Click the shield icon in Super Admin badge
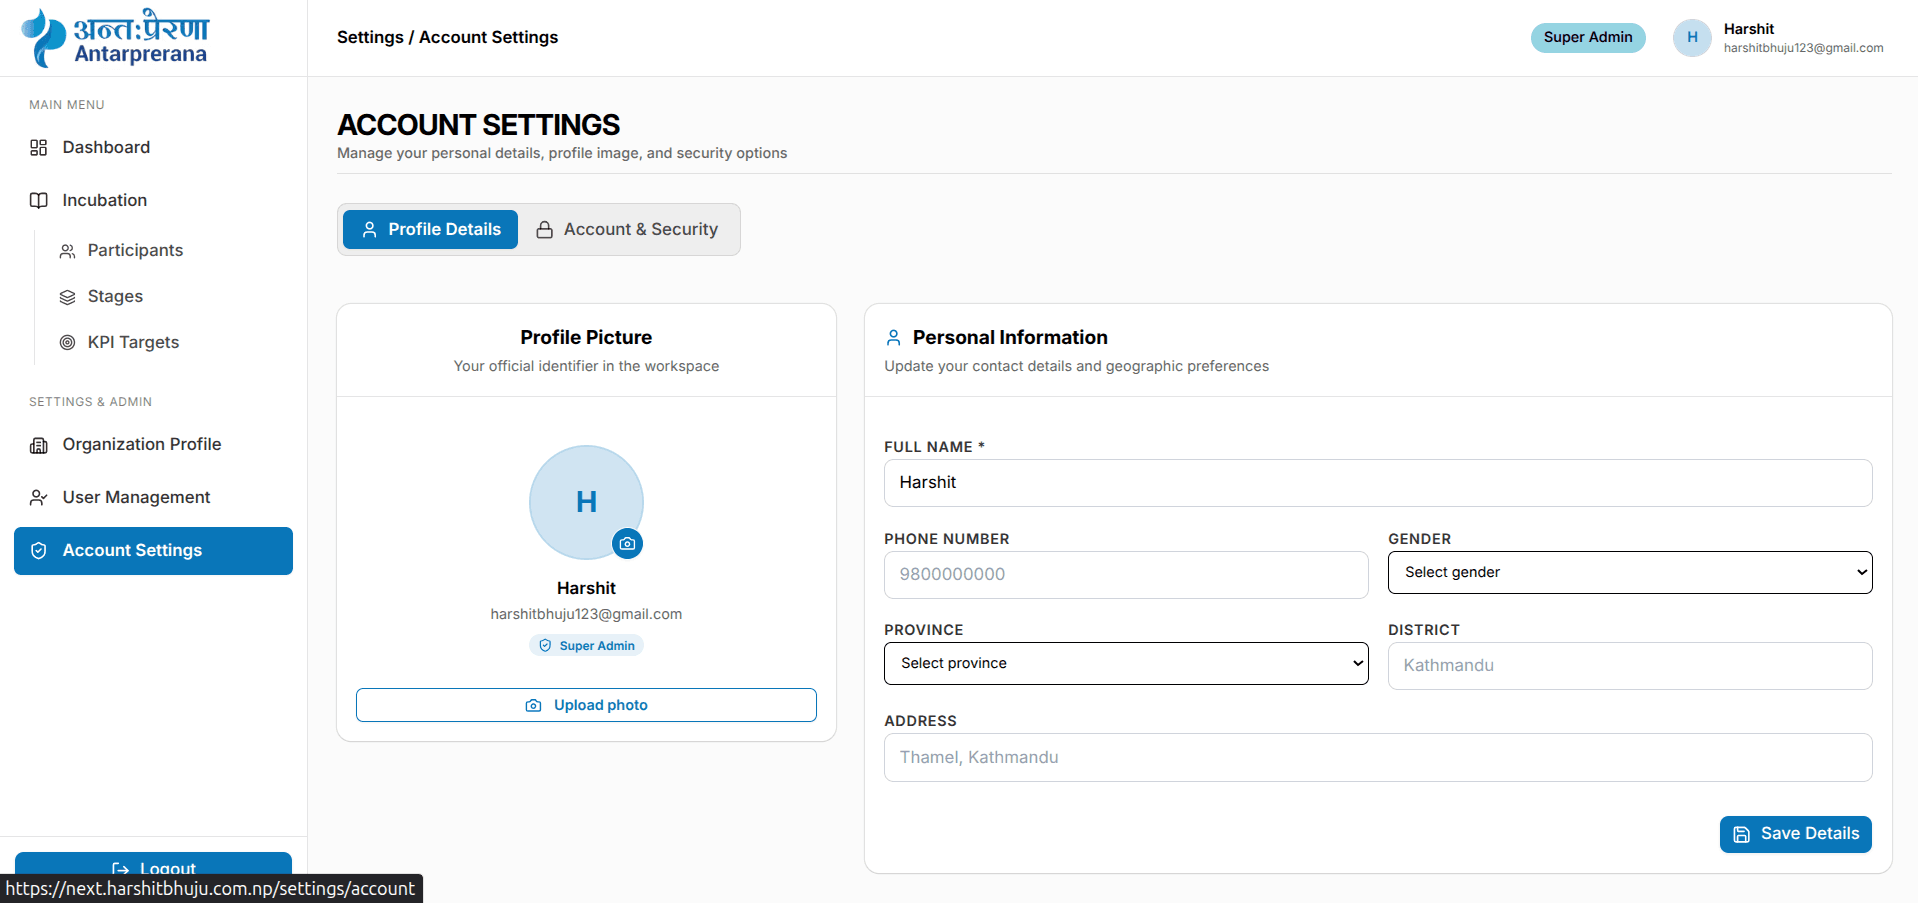This screenshot has height=903, width=1918. click(545, 646)
